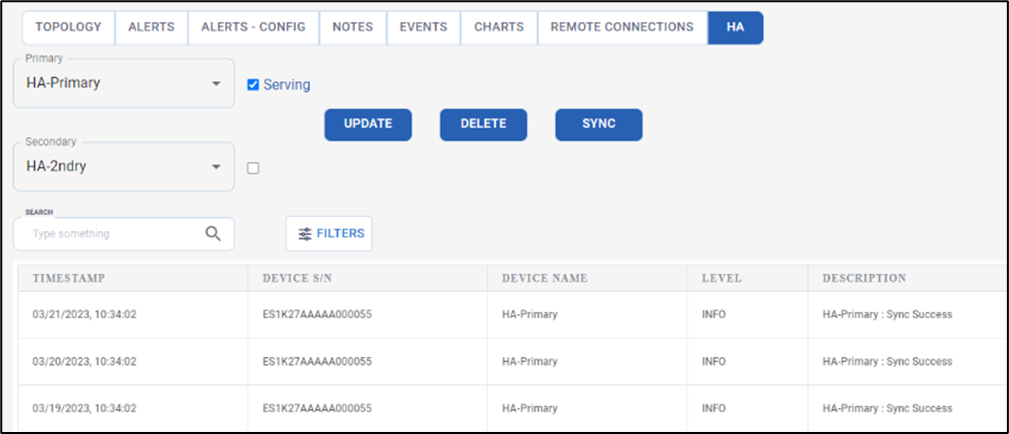Hit the Sync button
Screen dimensions: 1009x434
[x=598, y=124]
